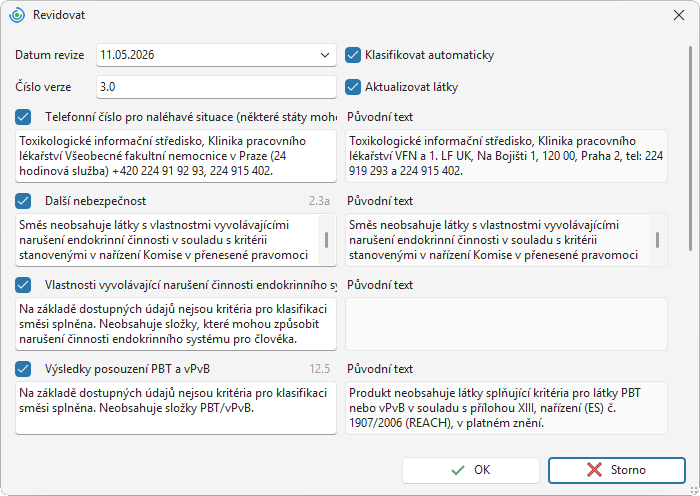Viewport: 700px width, 496px height.
Task: Click the Revidovat app icon in title bar
Action: click(x=17, y=15)
